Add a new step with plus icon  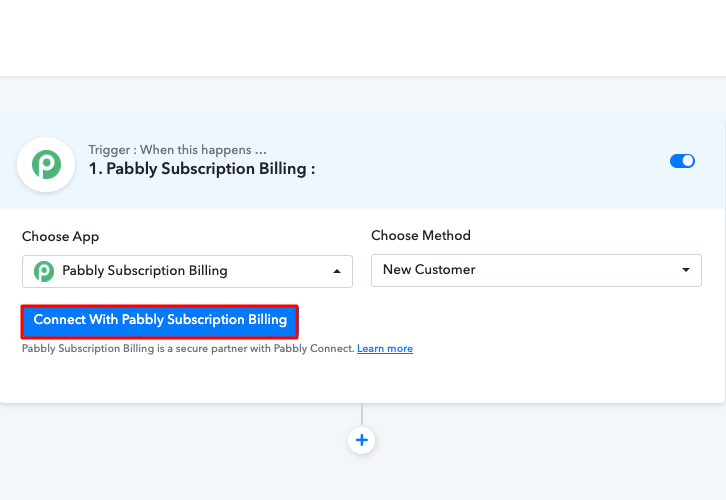pyautogui.click(x=362, y=440)
